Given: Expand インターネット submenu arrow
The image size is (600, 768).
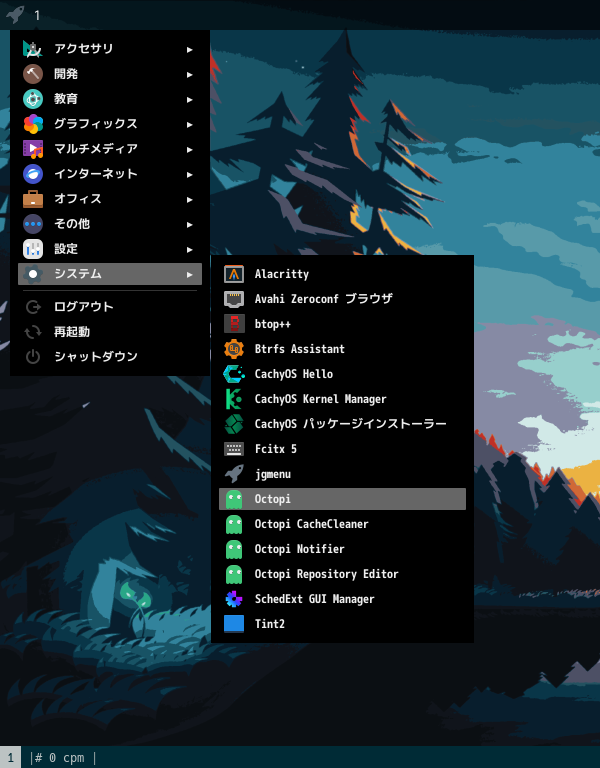Looking at the screenshot, I should pos(190,174).
